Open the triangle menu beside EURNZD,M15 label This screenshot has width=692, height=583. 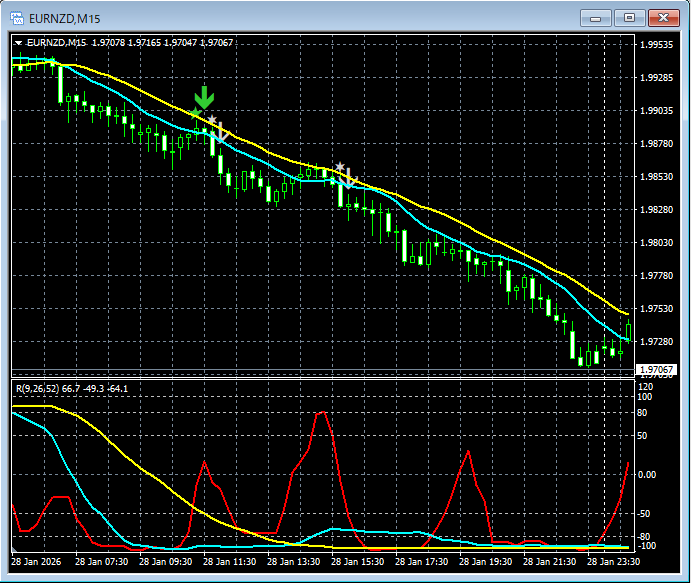18,43
